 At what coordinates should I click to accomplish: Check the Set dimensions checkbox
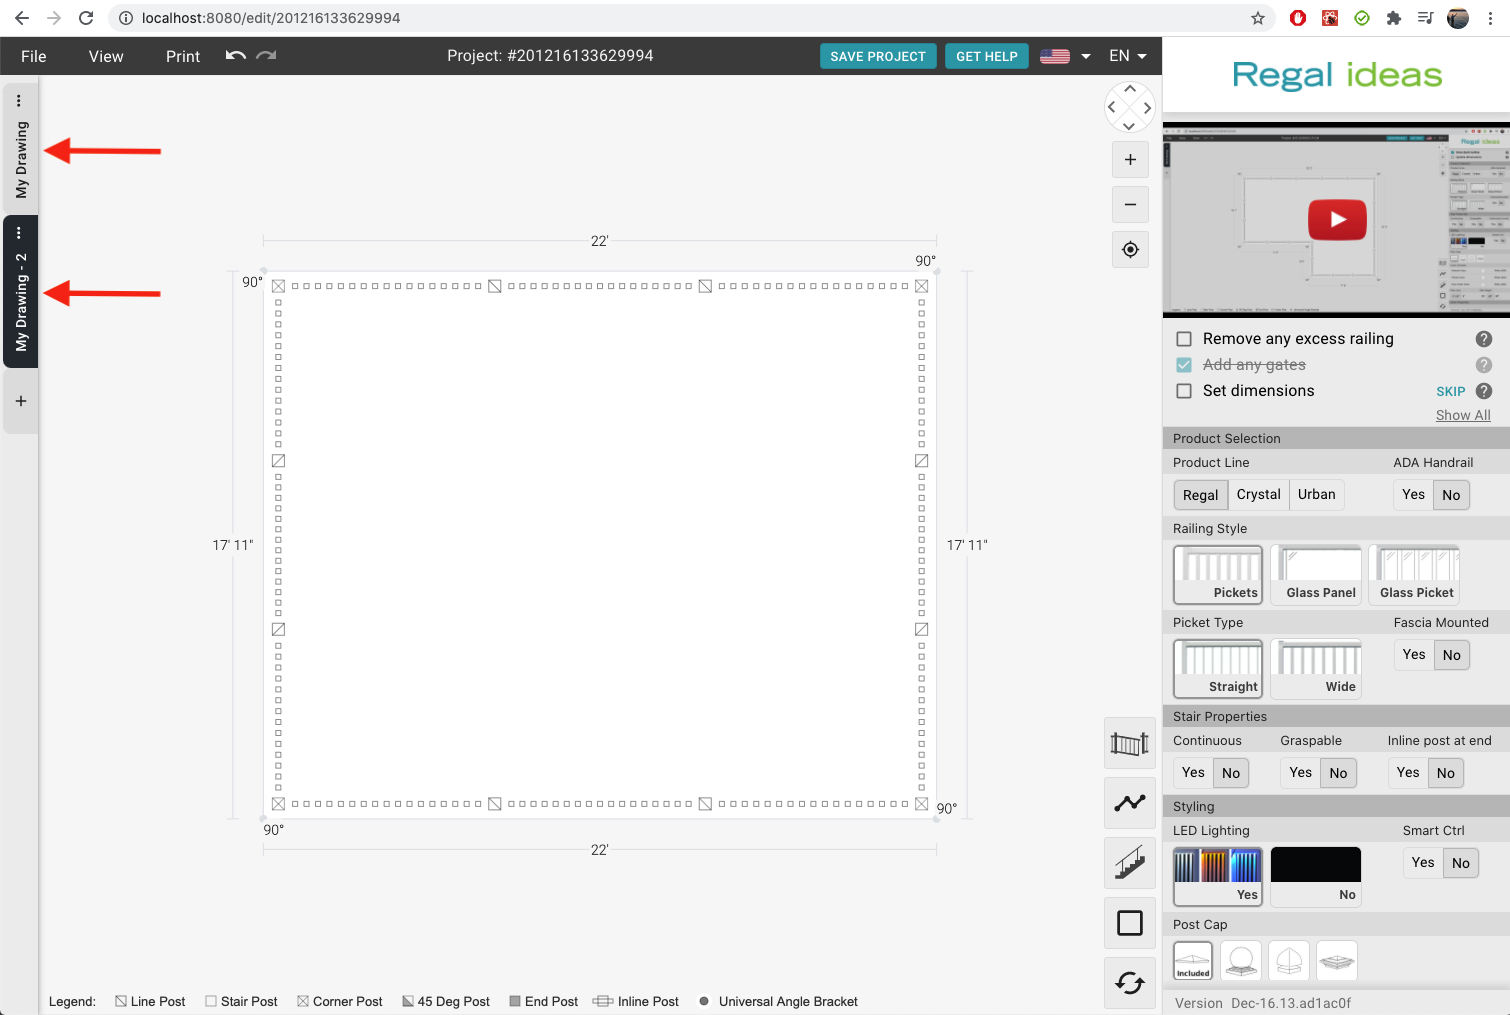coord(1184,391)
